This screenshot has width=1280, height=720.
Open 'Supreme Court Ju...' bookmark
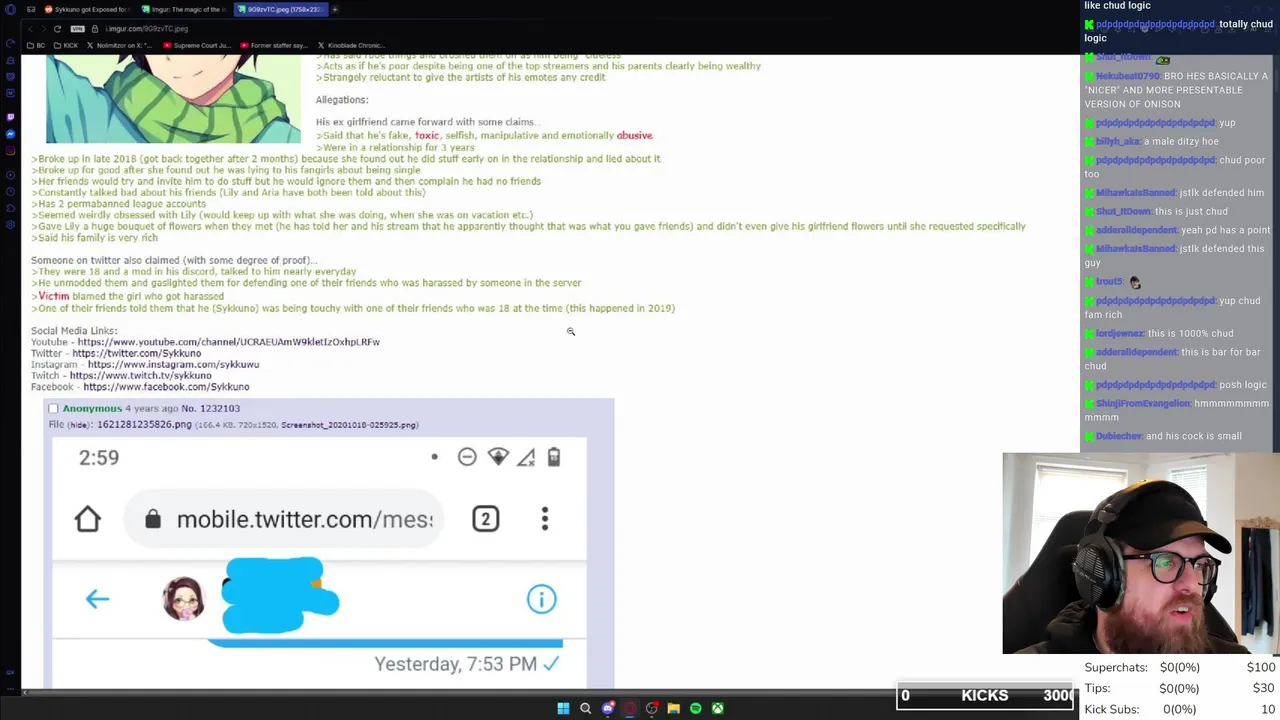196,45
